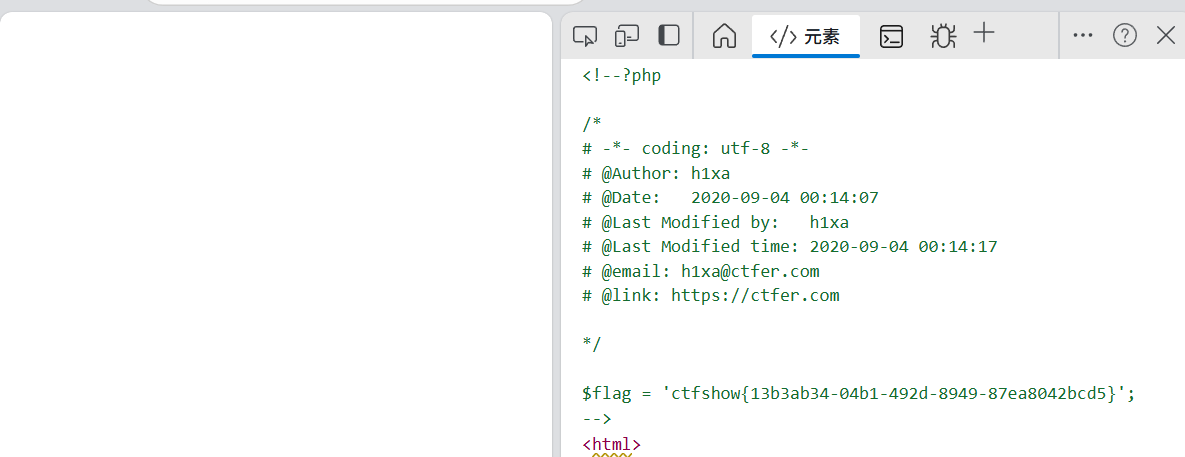
Task: Click the coding: utf-8 comment line
Action: [695, 149]
